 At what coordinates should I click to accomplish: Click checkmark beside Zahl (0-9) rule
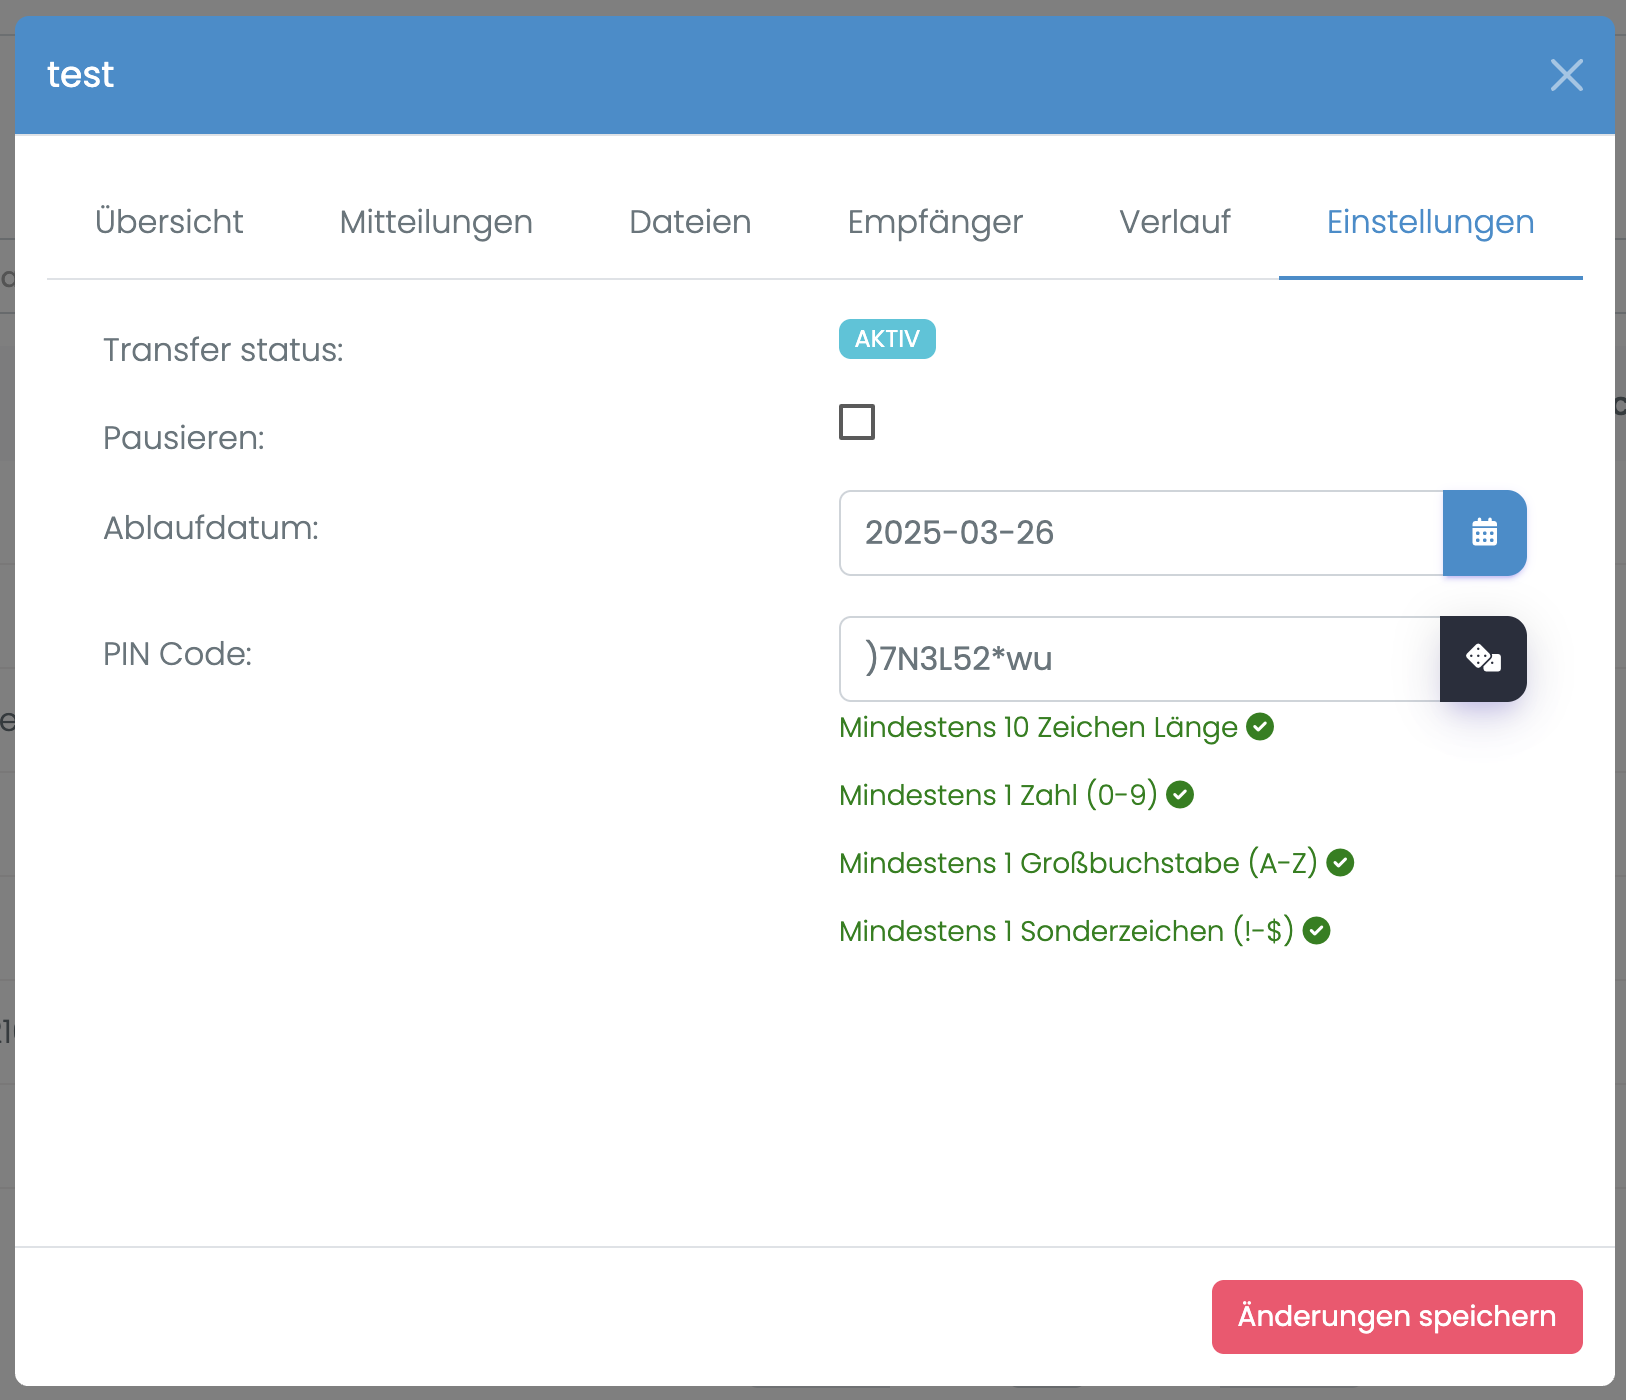click(x=1180, y=795)
